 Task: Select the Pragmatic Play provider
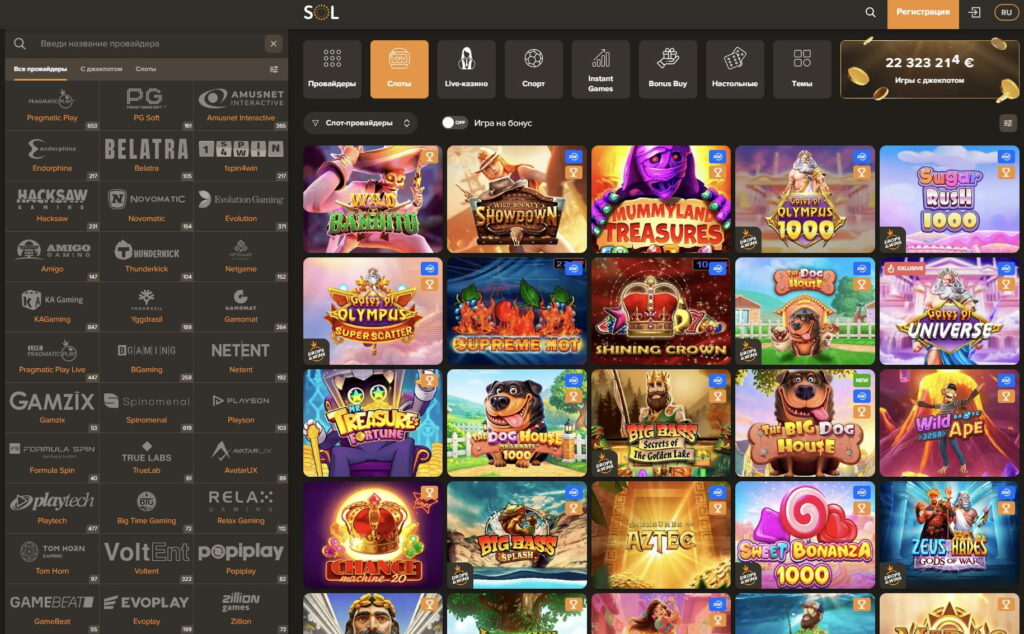(x=52, y=106)
